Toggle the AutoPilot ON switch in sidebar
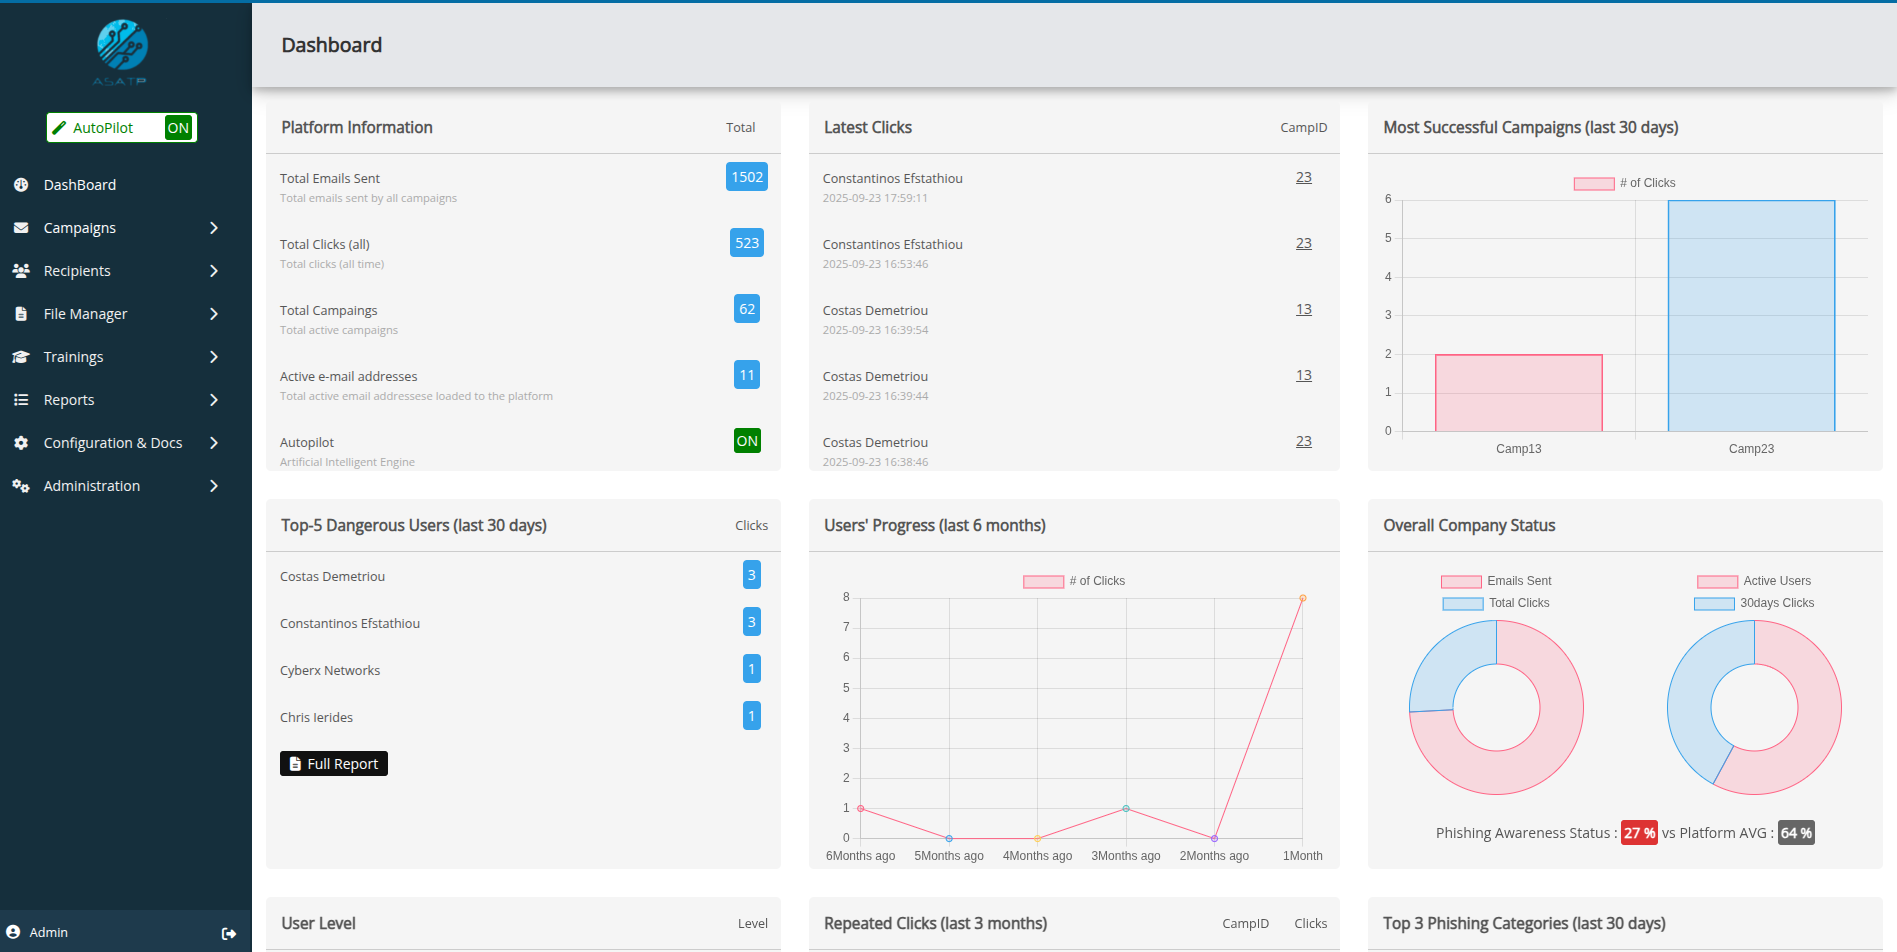The image size is (1897, 952). (x=178, y=128)
